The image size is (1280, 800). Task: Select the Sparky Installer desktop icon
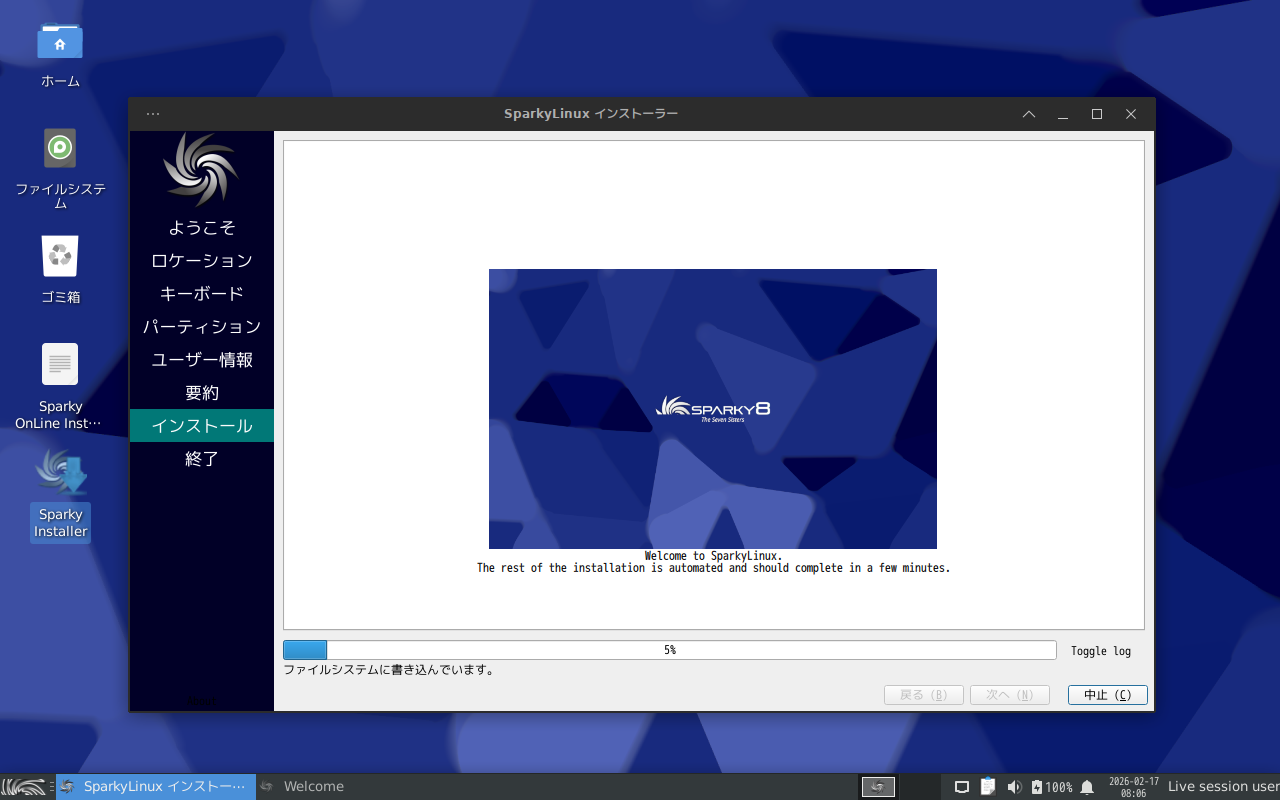(60, 473)
